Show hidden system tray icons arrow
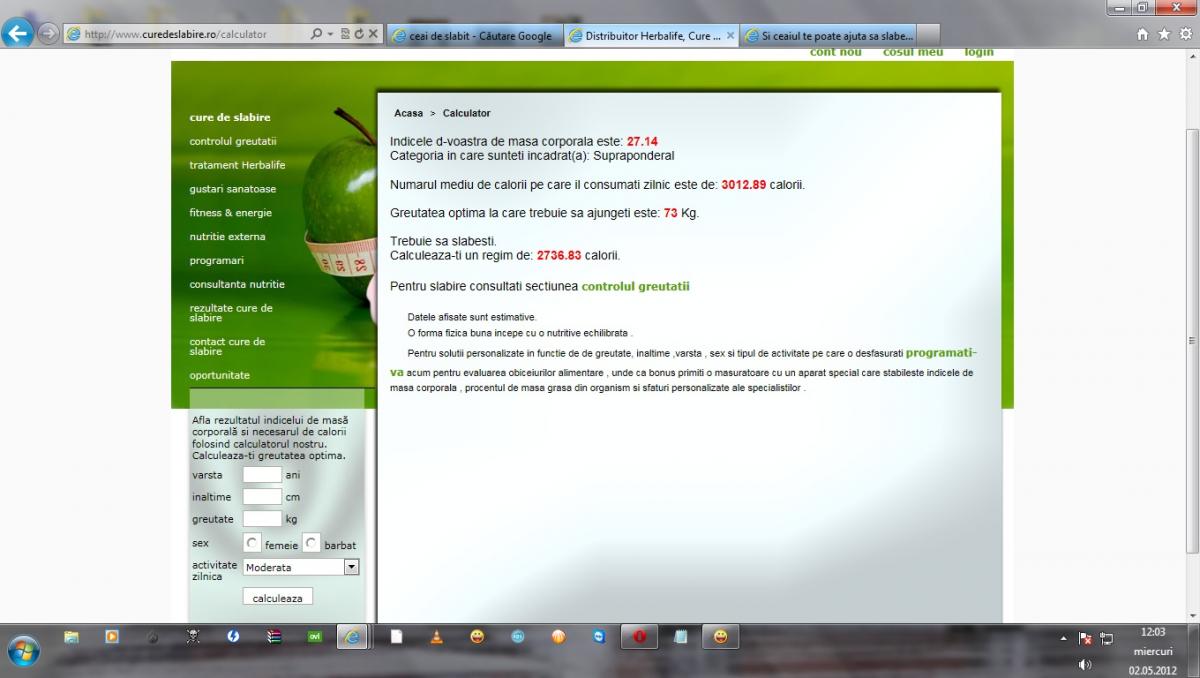Screen dimensions: 1200x678 point(1062,637)
